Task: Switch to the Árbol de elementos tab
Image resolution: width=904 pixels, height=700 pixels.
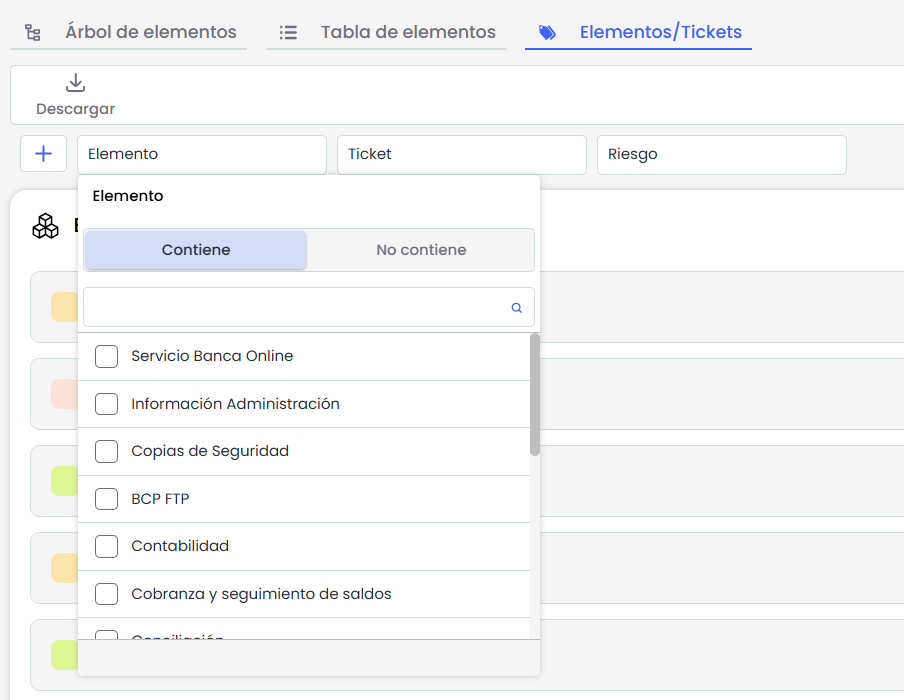Action: [150, 33]
